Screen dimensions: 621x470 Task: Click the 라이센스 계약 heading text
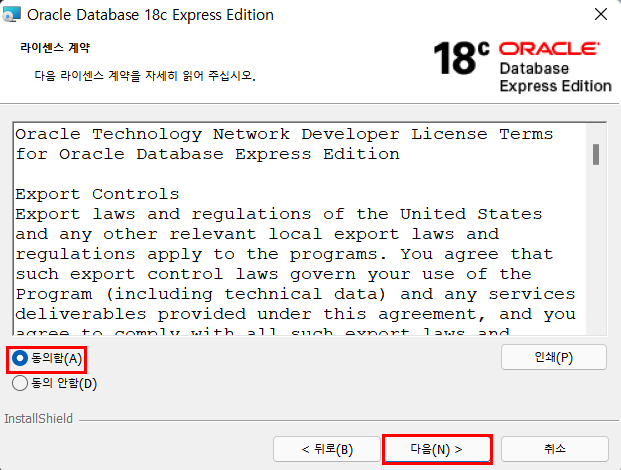point(55,48)
